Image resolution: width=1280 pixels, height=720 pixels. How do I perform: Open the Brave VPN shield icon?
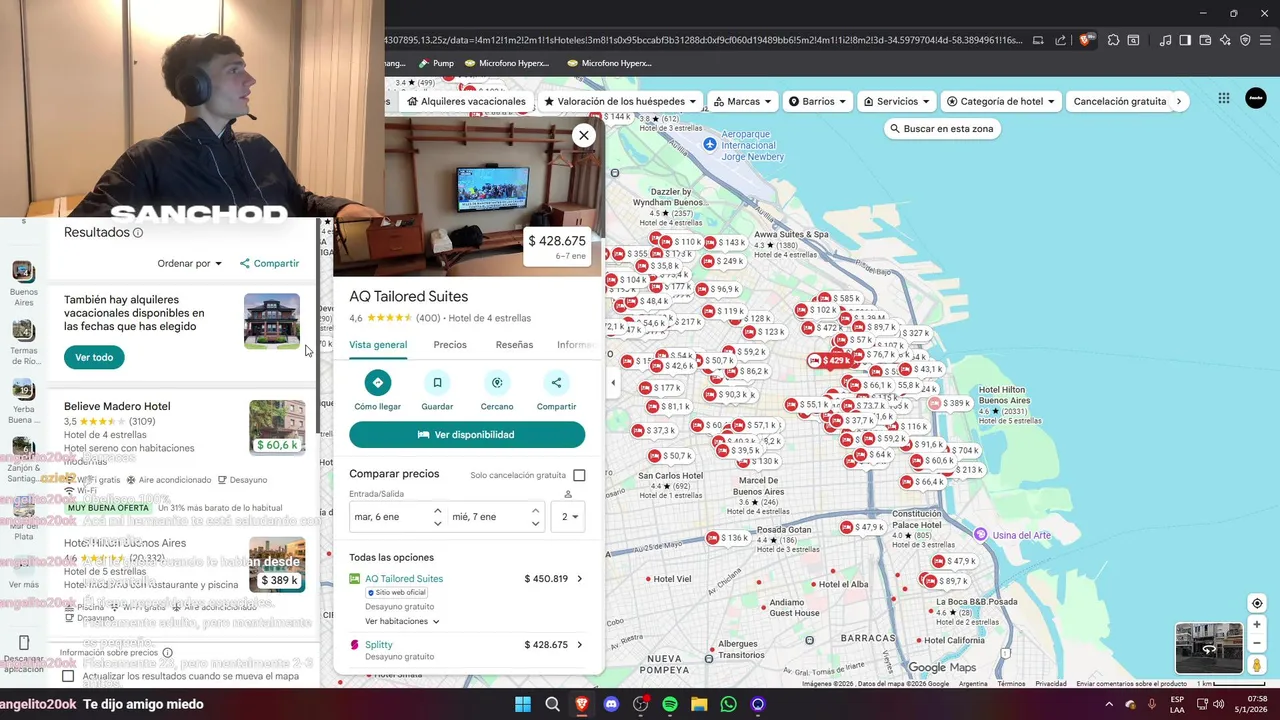[x=1245, y=40]
